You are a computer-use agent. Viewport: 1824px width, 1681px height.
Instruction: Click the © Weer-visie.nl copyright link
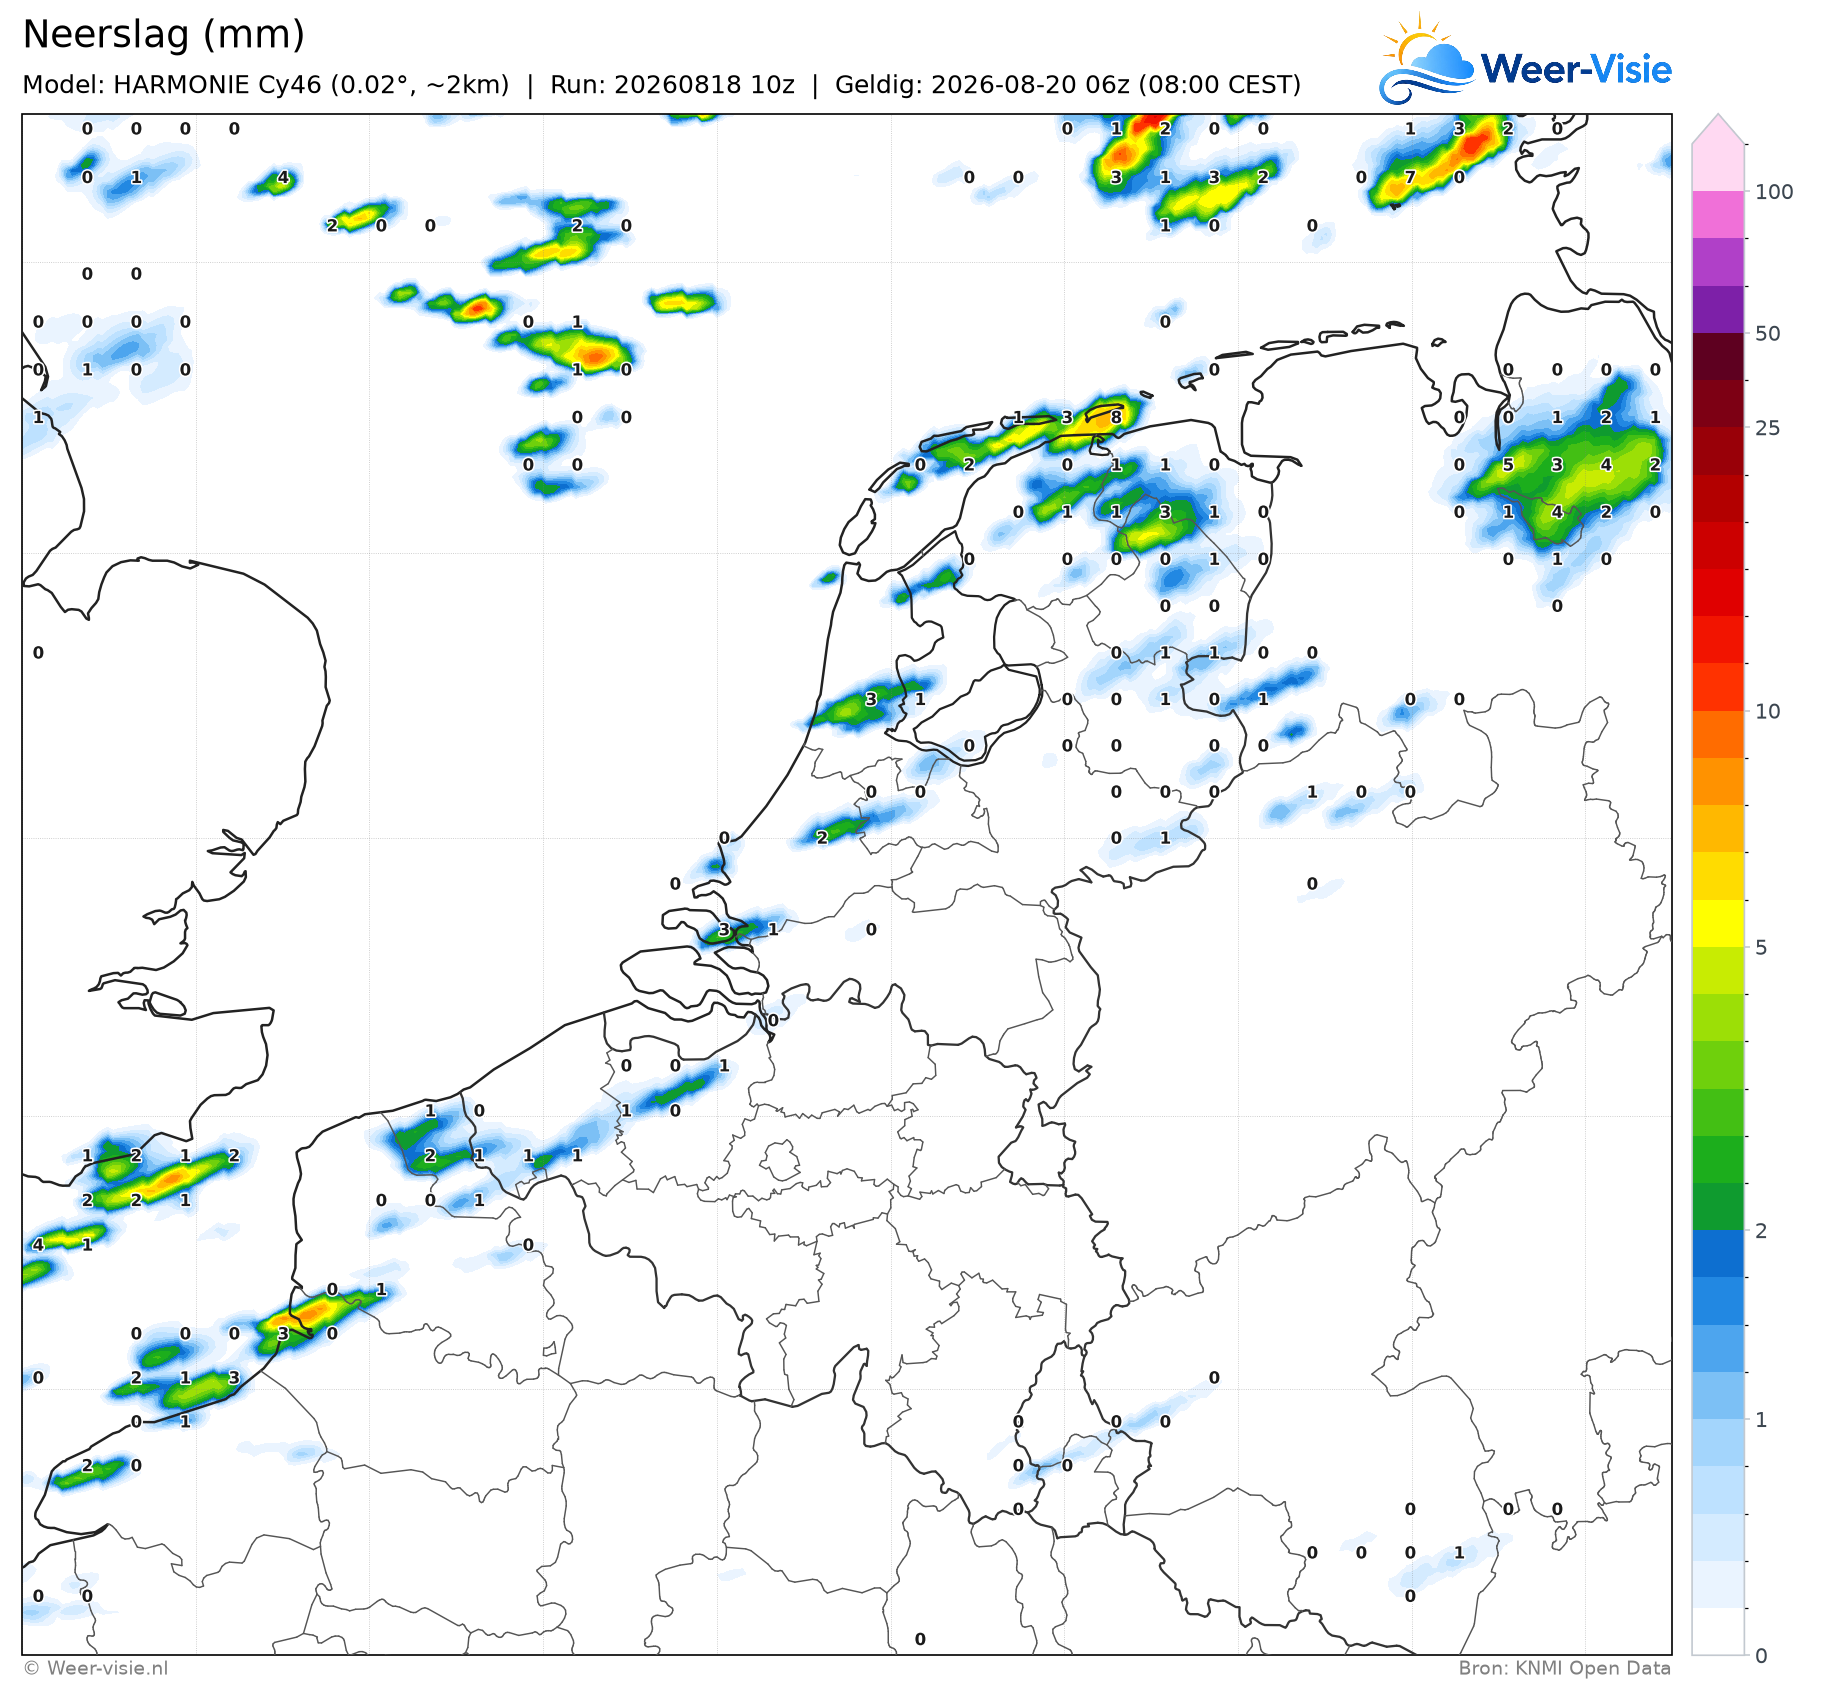click(96, 1668)
